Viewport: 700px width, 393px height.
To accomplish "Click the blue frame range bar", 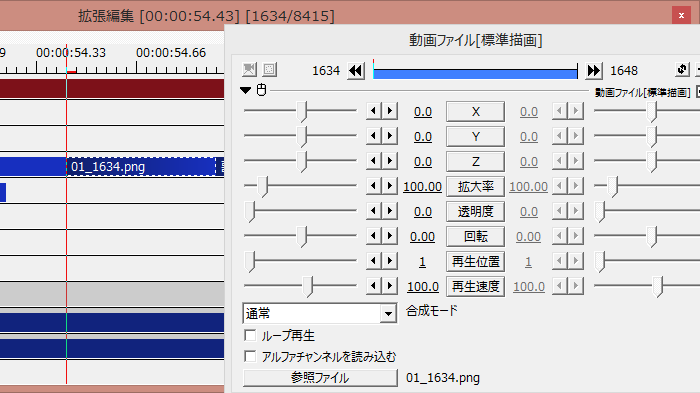I will (475, 71).
